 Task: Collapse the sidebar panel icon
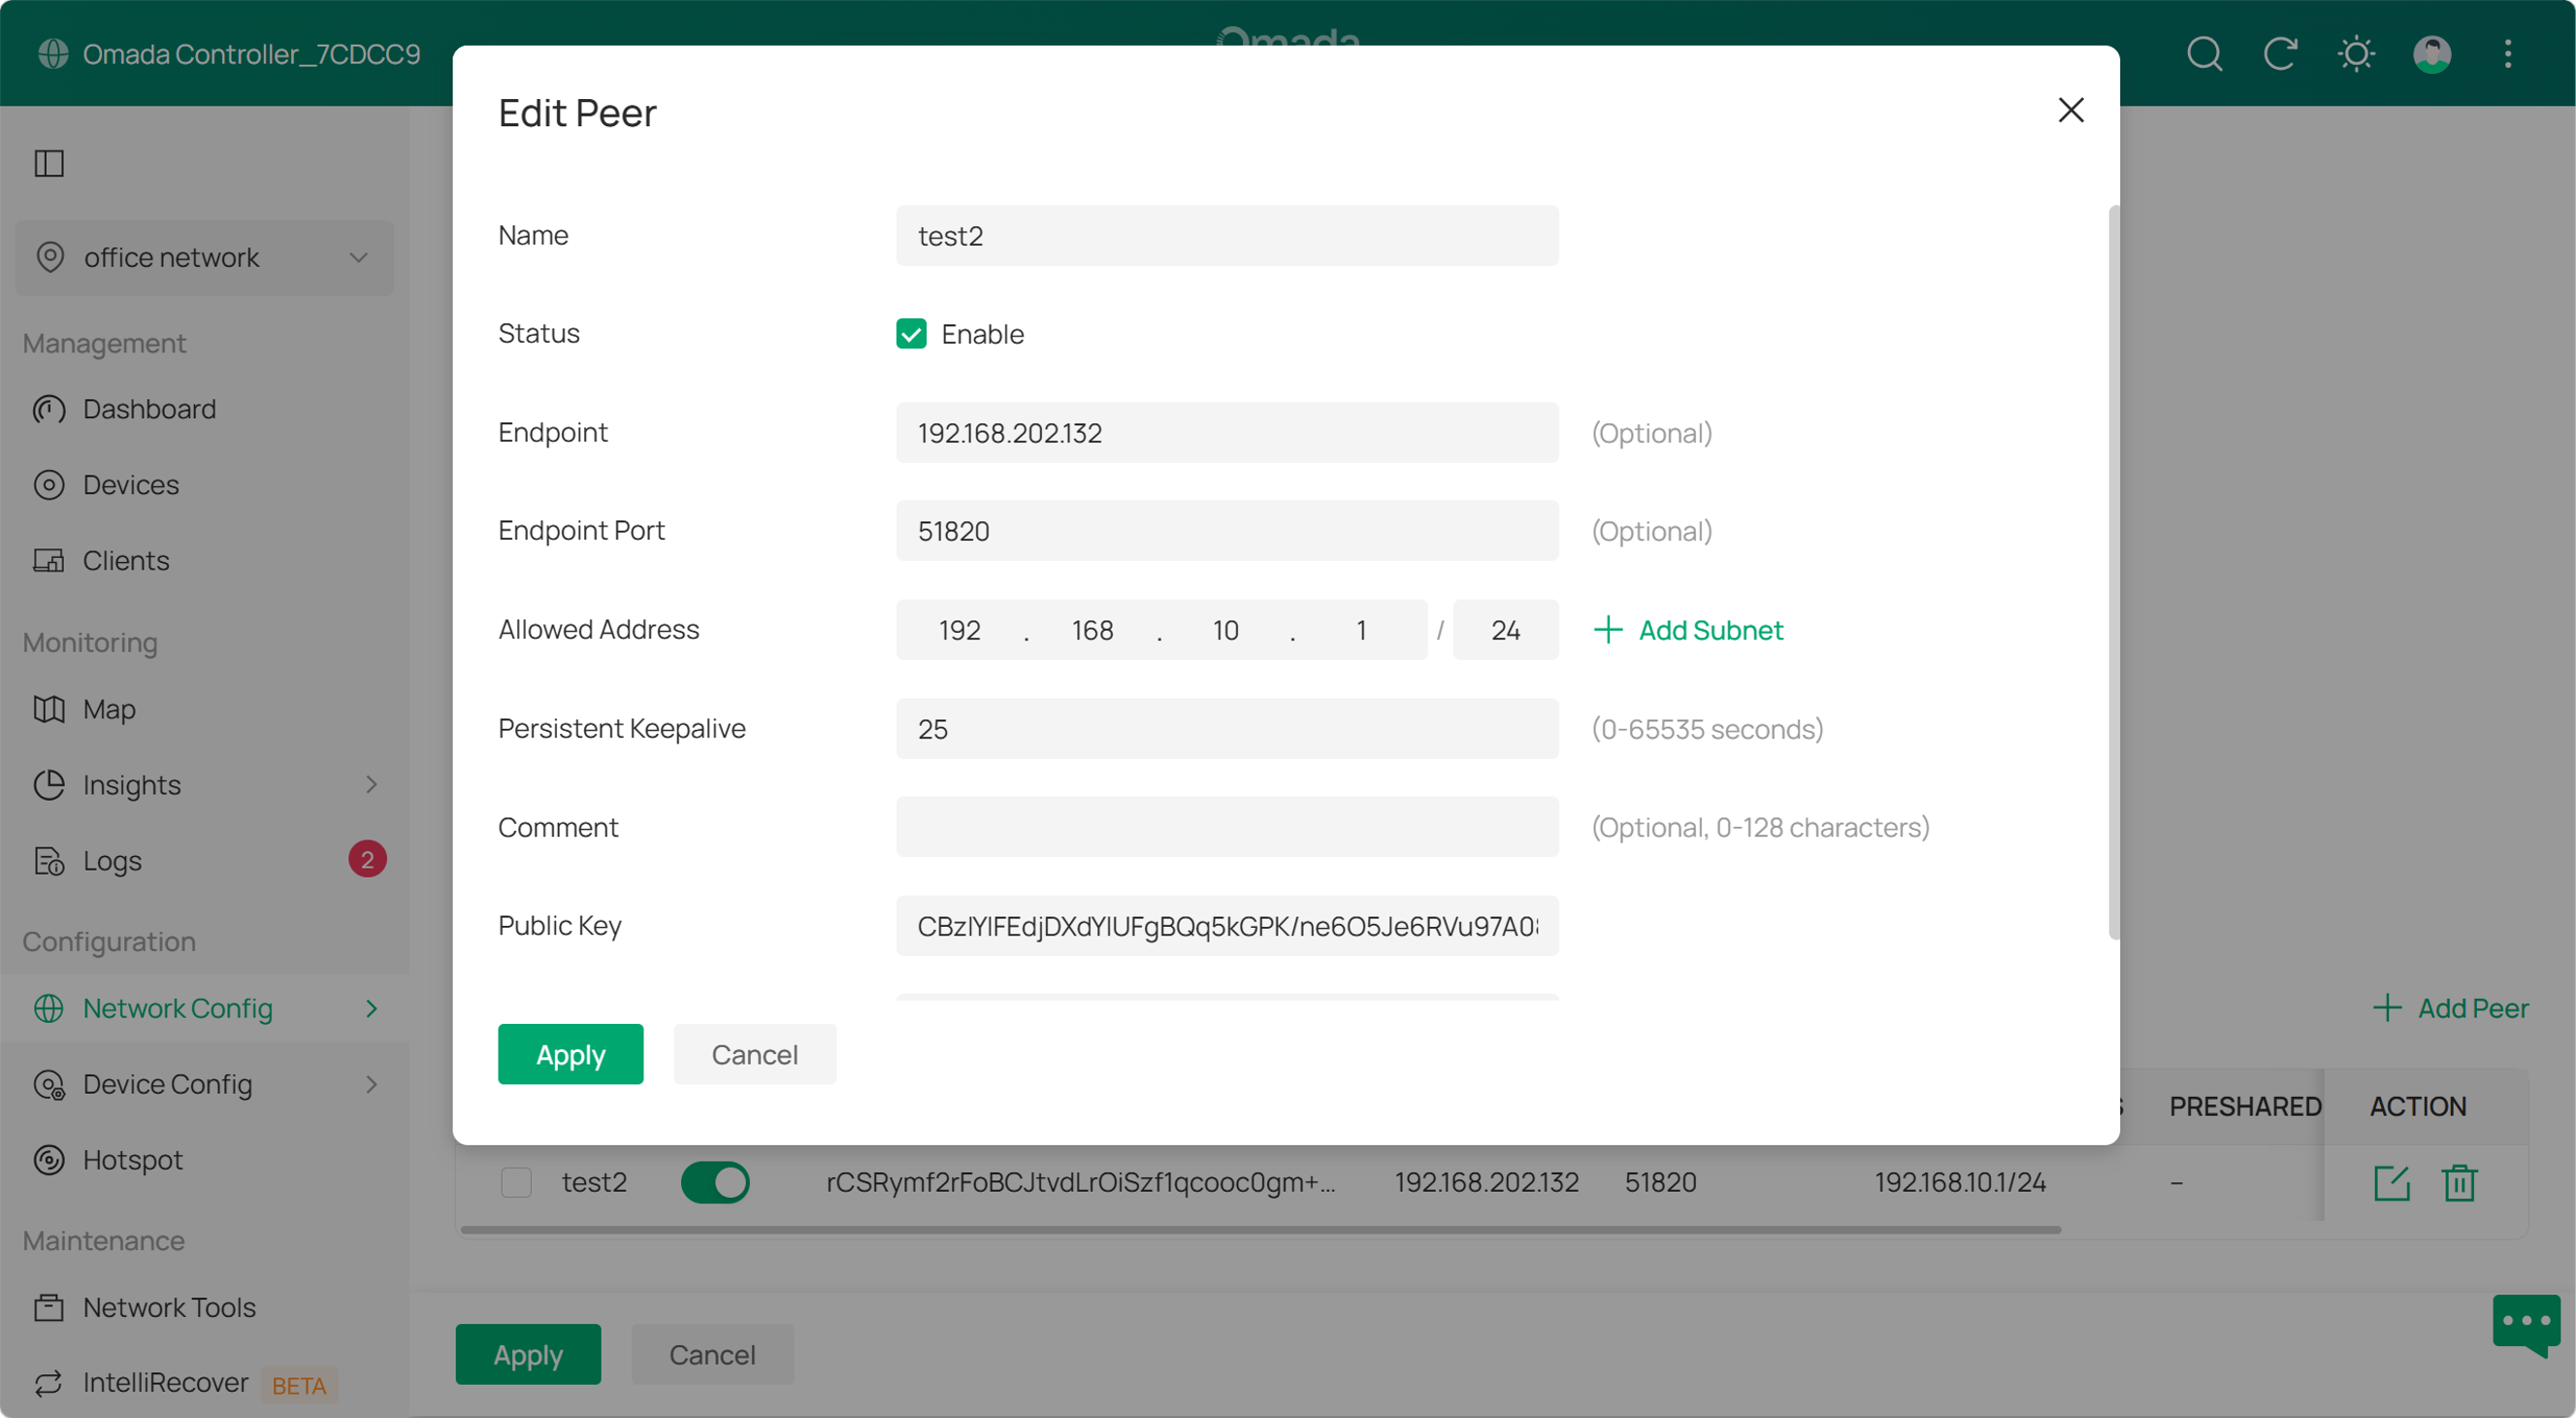tap(49, 163)
